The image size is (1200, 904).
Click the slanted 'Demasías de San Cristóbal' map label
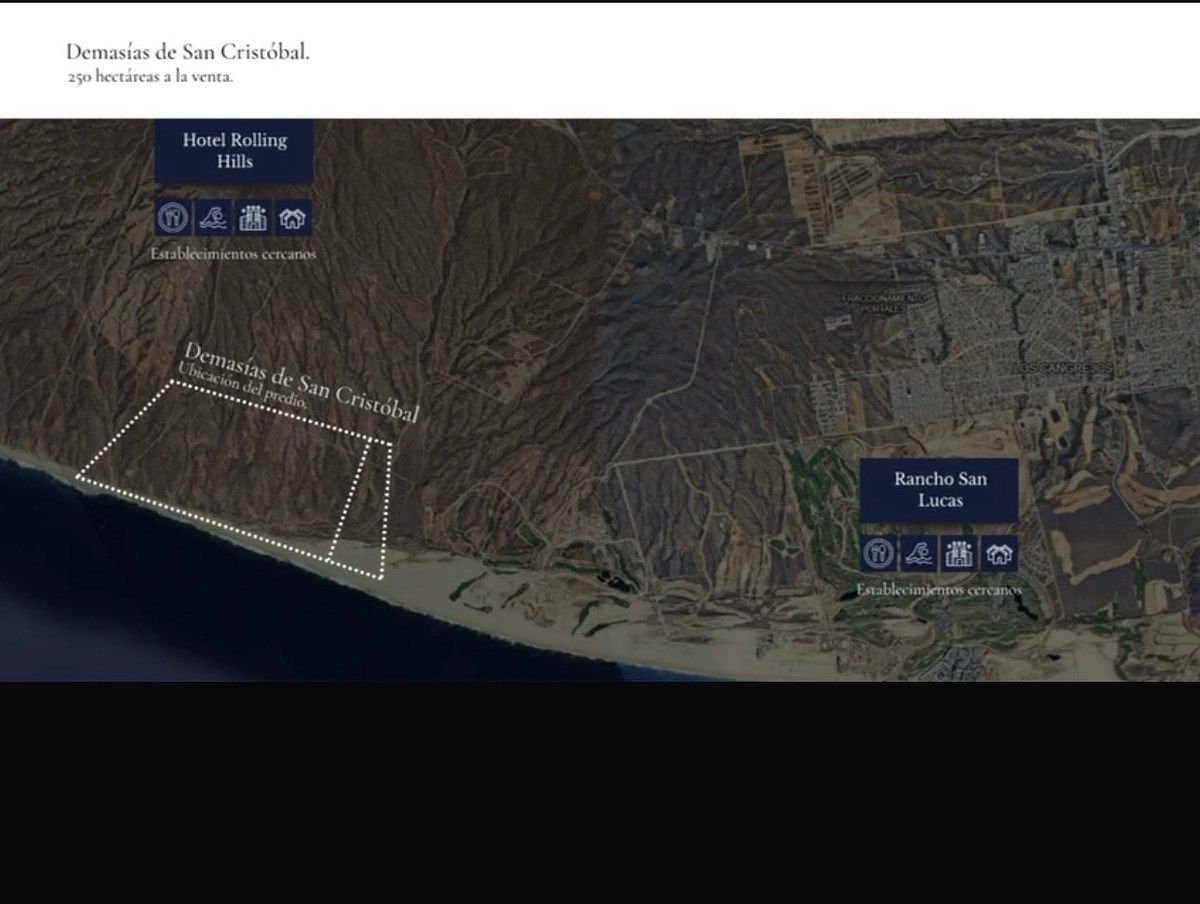pyautogui.click(x=302, y=382)
